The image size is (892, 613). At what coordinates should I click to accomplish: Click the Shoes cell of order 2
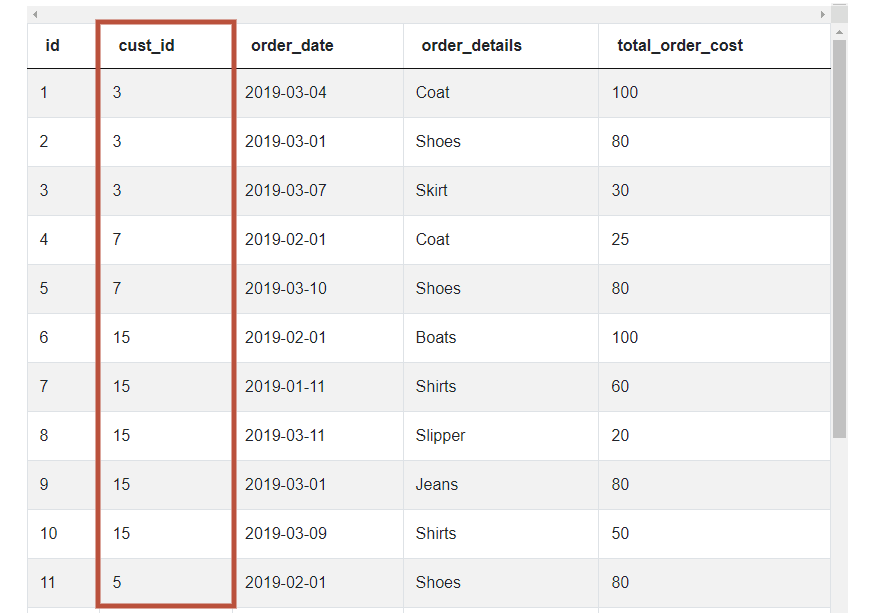438,141
